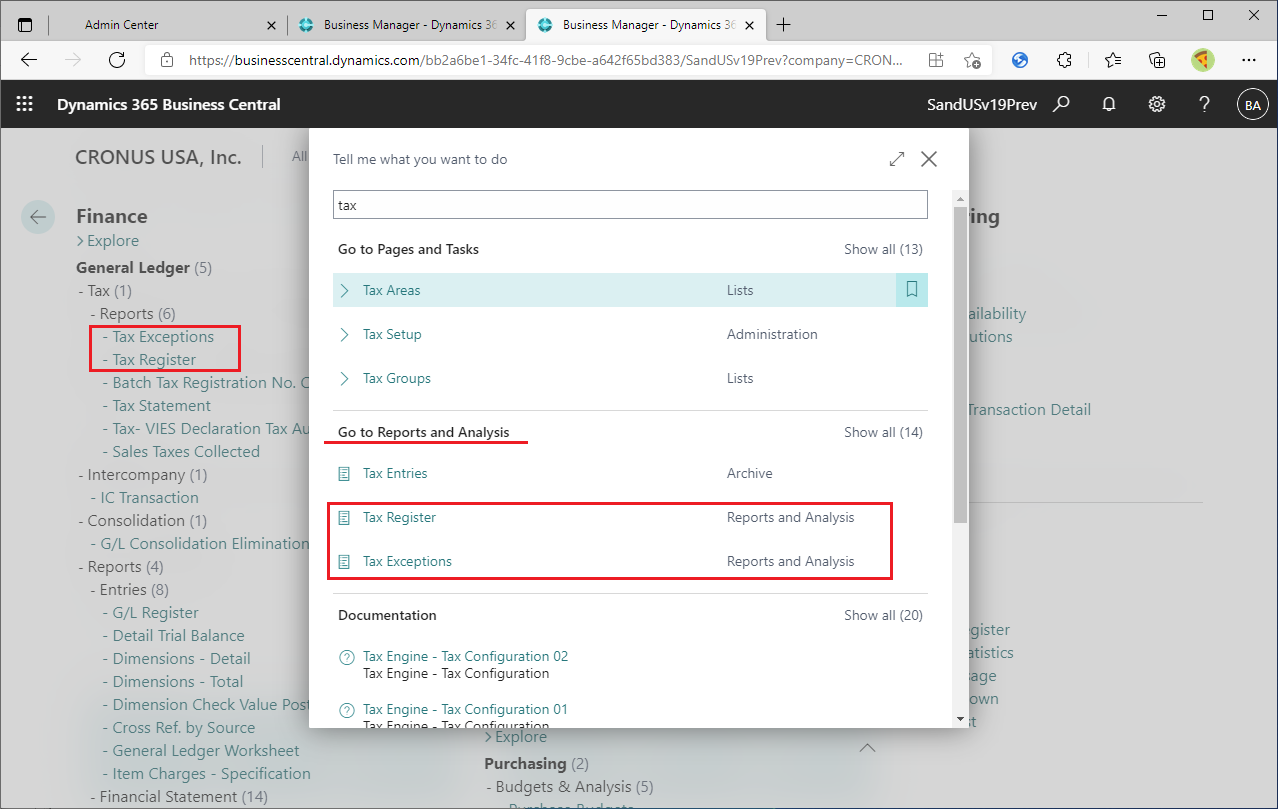This screenshot has height=809, width=1278.
Task: Collapse the Explore section with the caret
Action: click(x=867, y=747)
